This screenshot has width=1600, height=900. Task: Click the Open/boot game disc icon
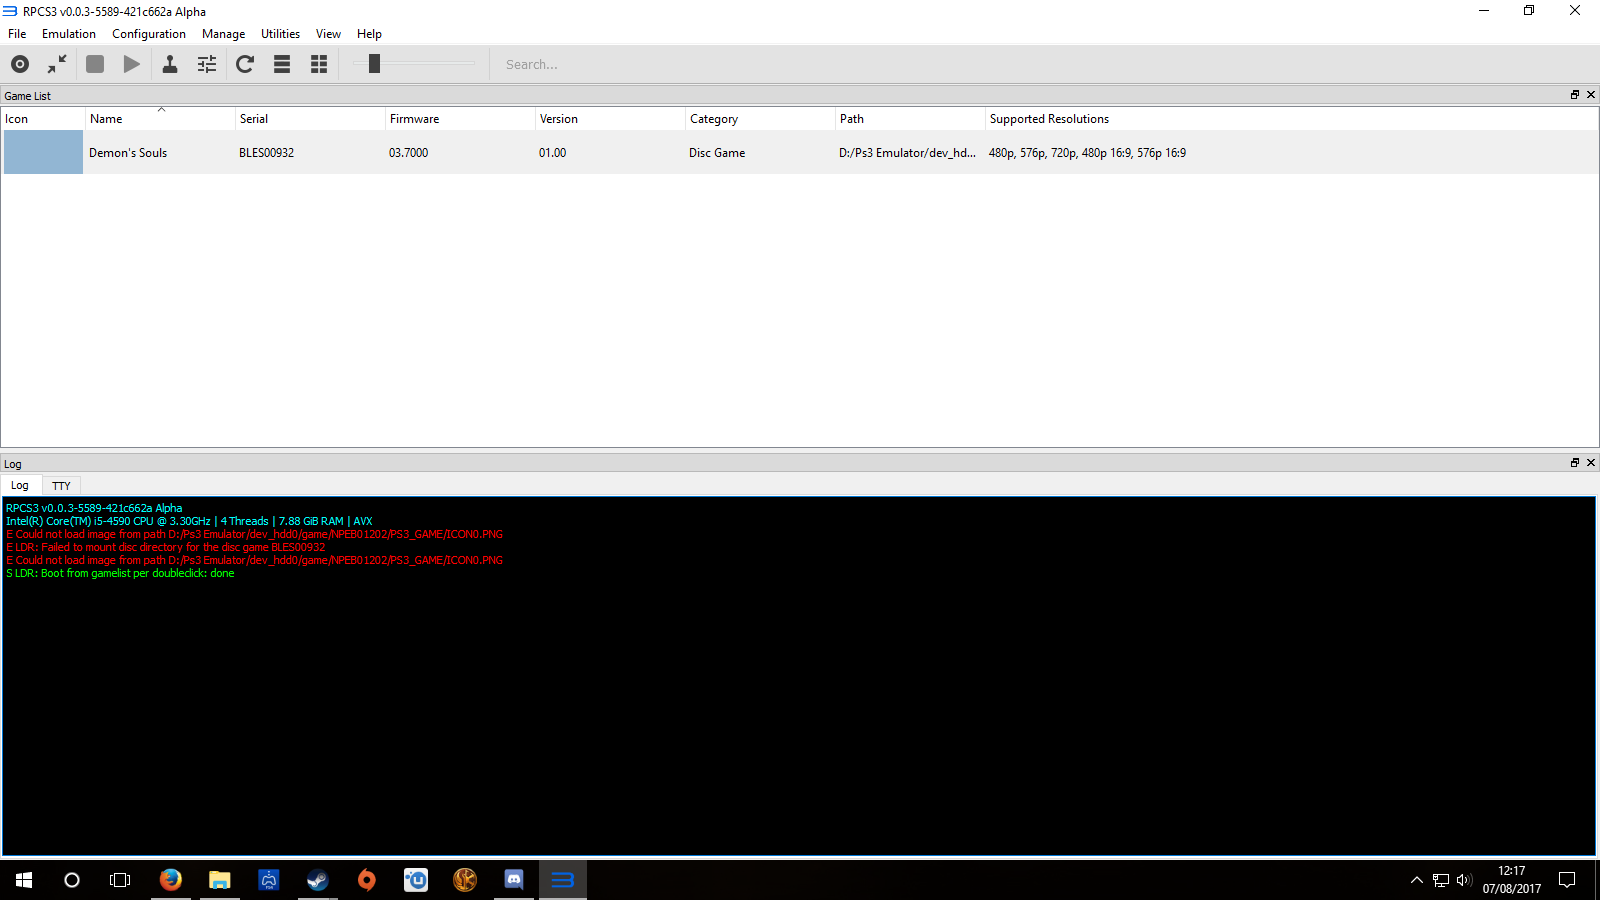tap(20, 64)
